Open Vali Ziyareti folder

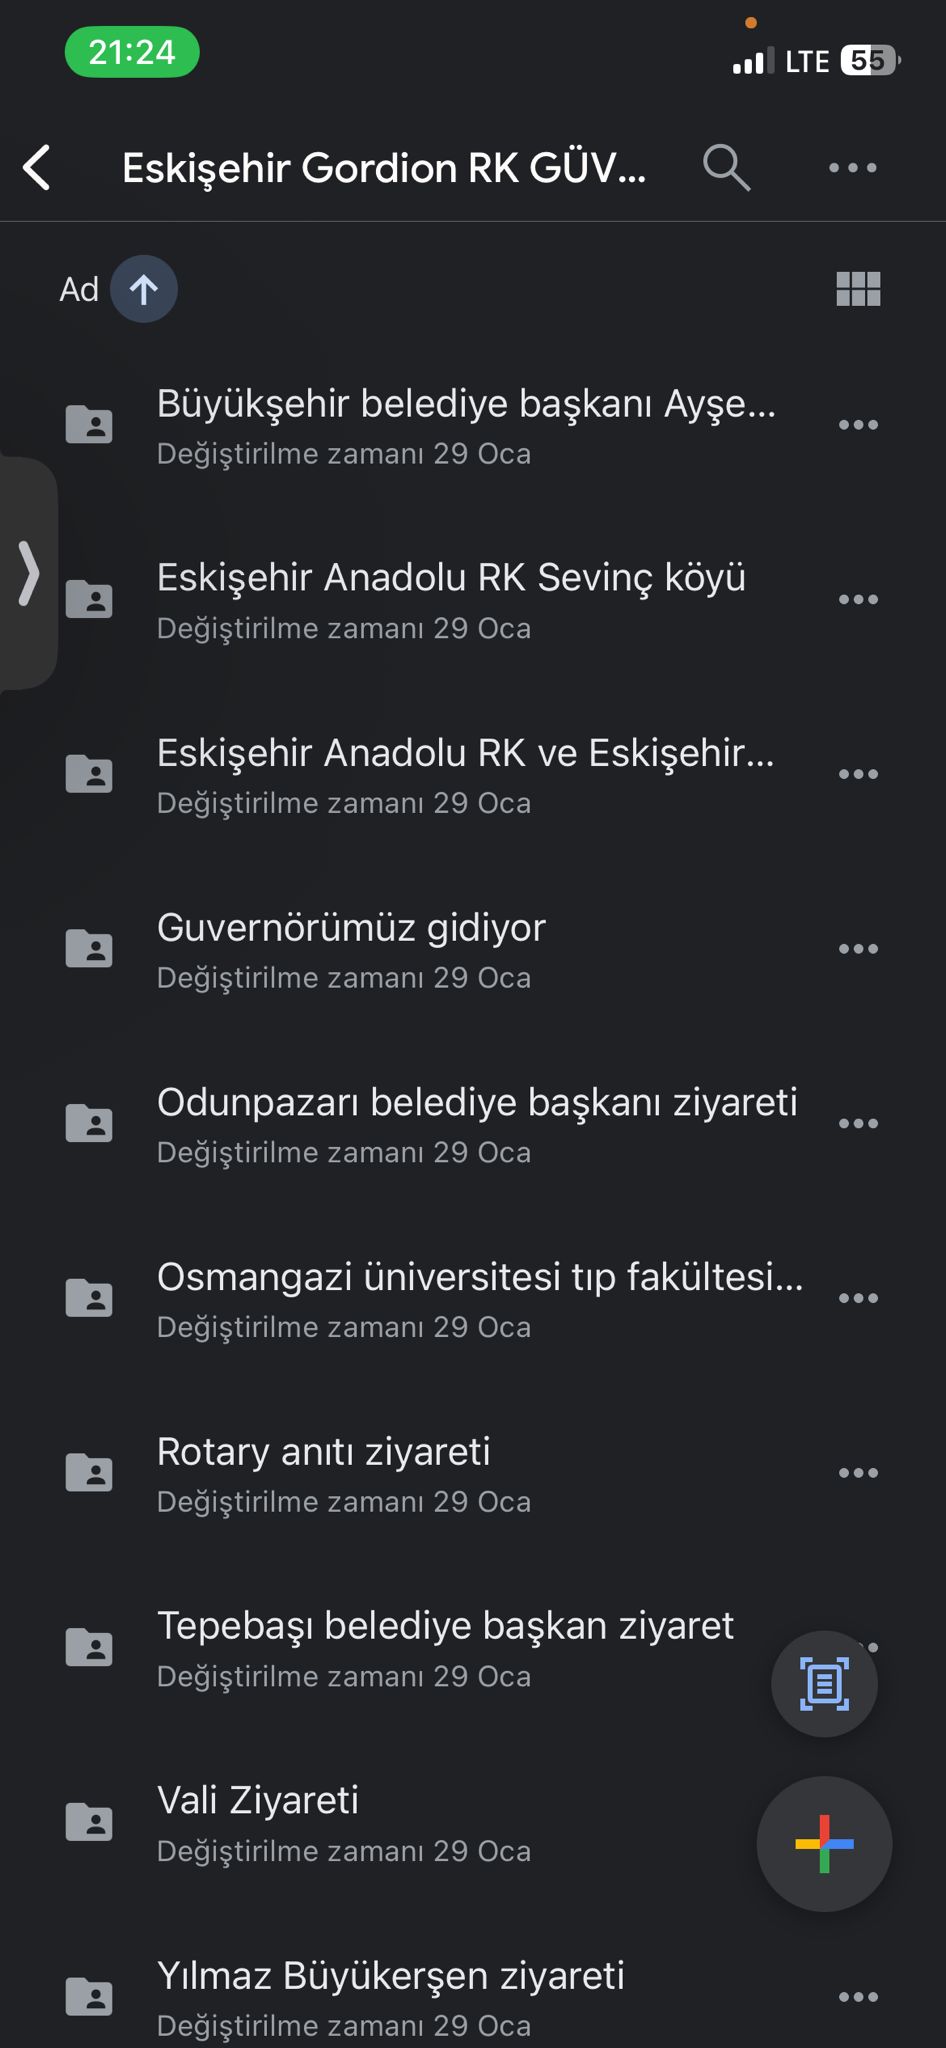[x=258, y=1801]
